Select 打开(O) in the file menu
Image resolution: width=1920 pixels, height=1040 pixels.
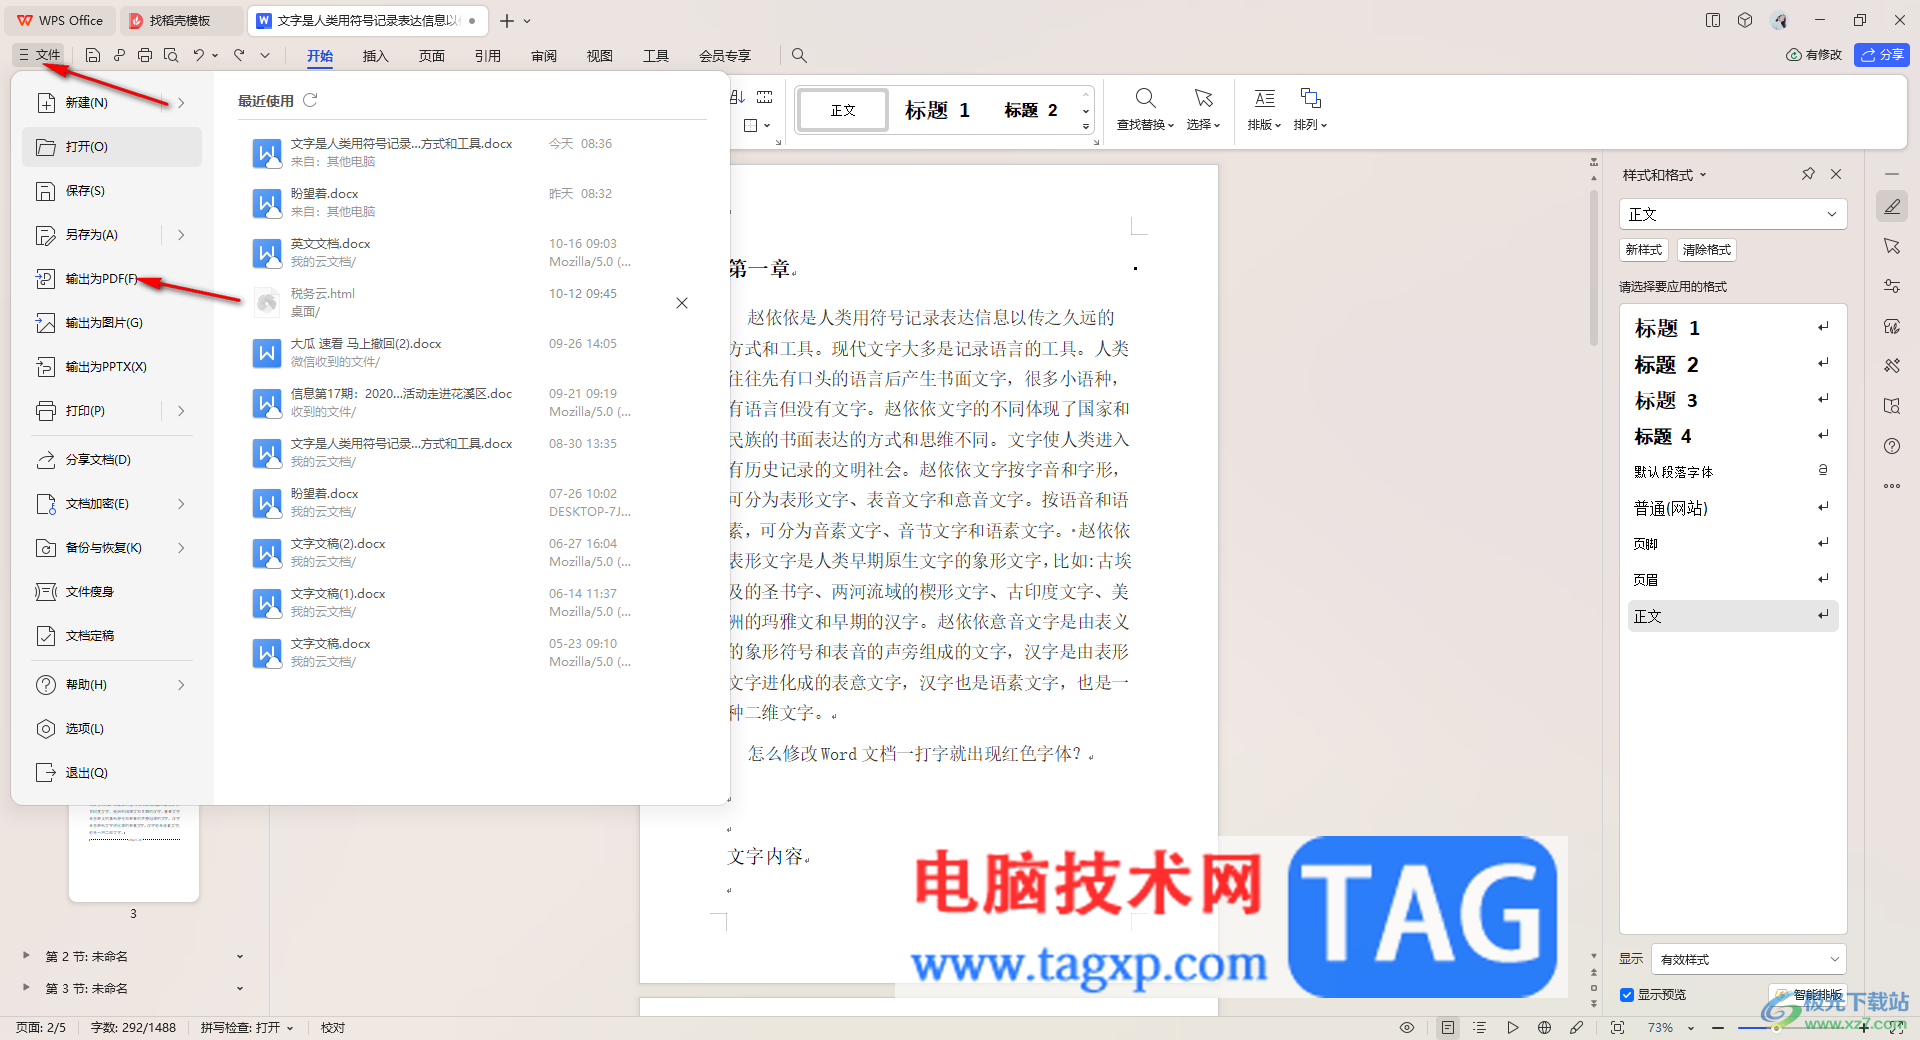point(112,147)
